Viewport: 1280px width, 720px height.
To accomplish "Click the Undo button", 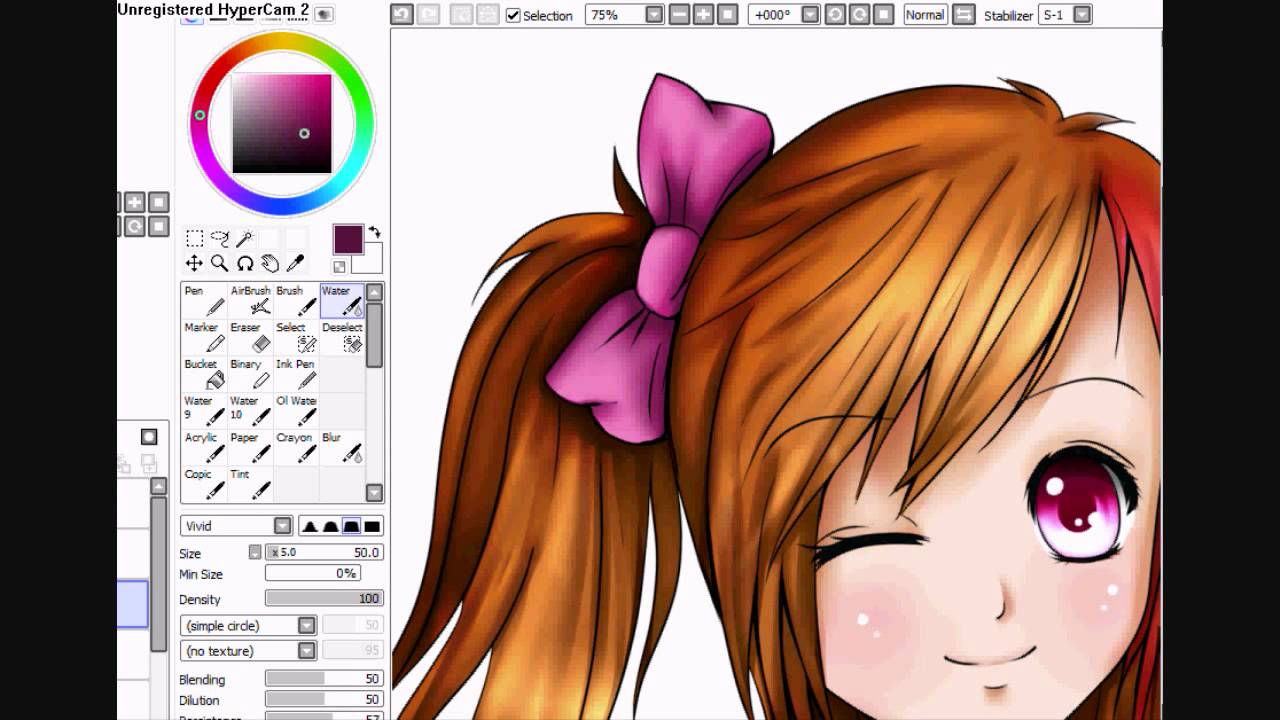I will click(x=401, y=15).
